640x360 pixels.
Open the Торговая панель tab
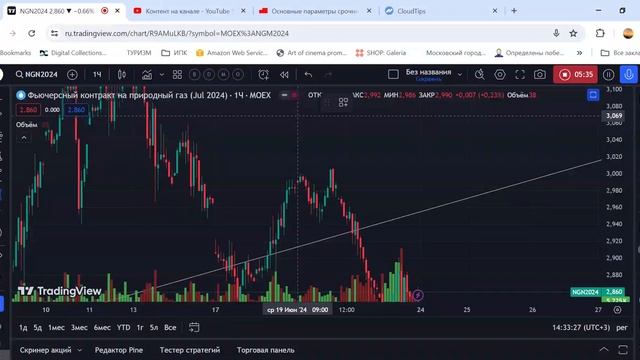click(265, 350)
